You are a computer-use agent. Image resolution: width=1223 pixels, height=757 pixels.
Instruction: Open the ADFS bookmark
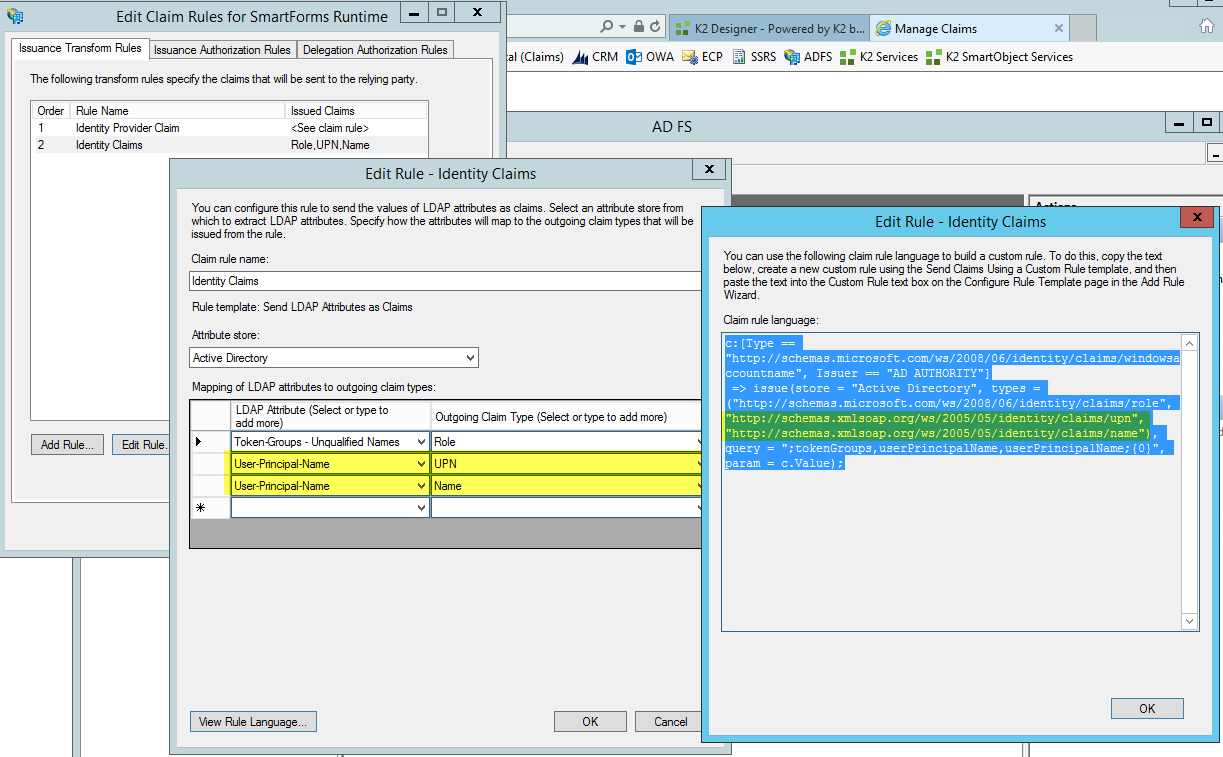point(808,57)
